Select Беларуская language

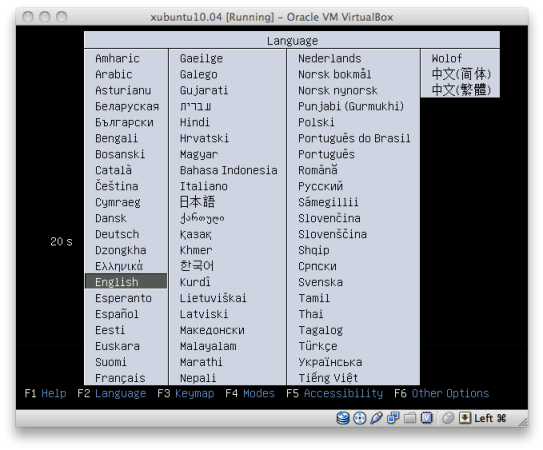127,106
